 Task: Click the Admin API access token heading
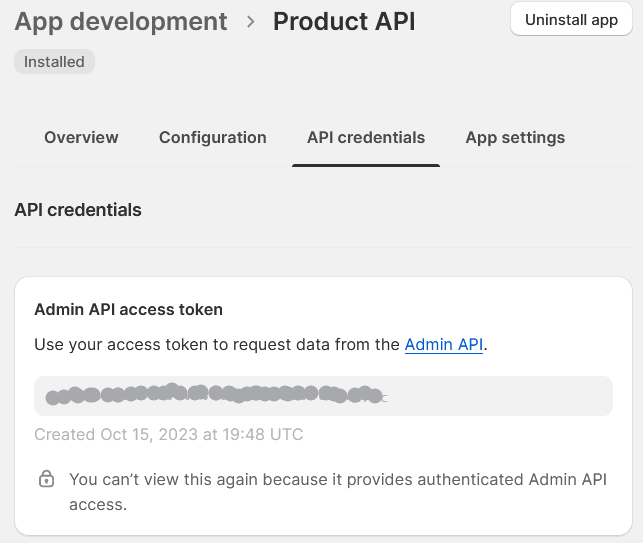click(x=128, y=310)
